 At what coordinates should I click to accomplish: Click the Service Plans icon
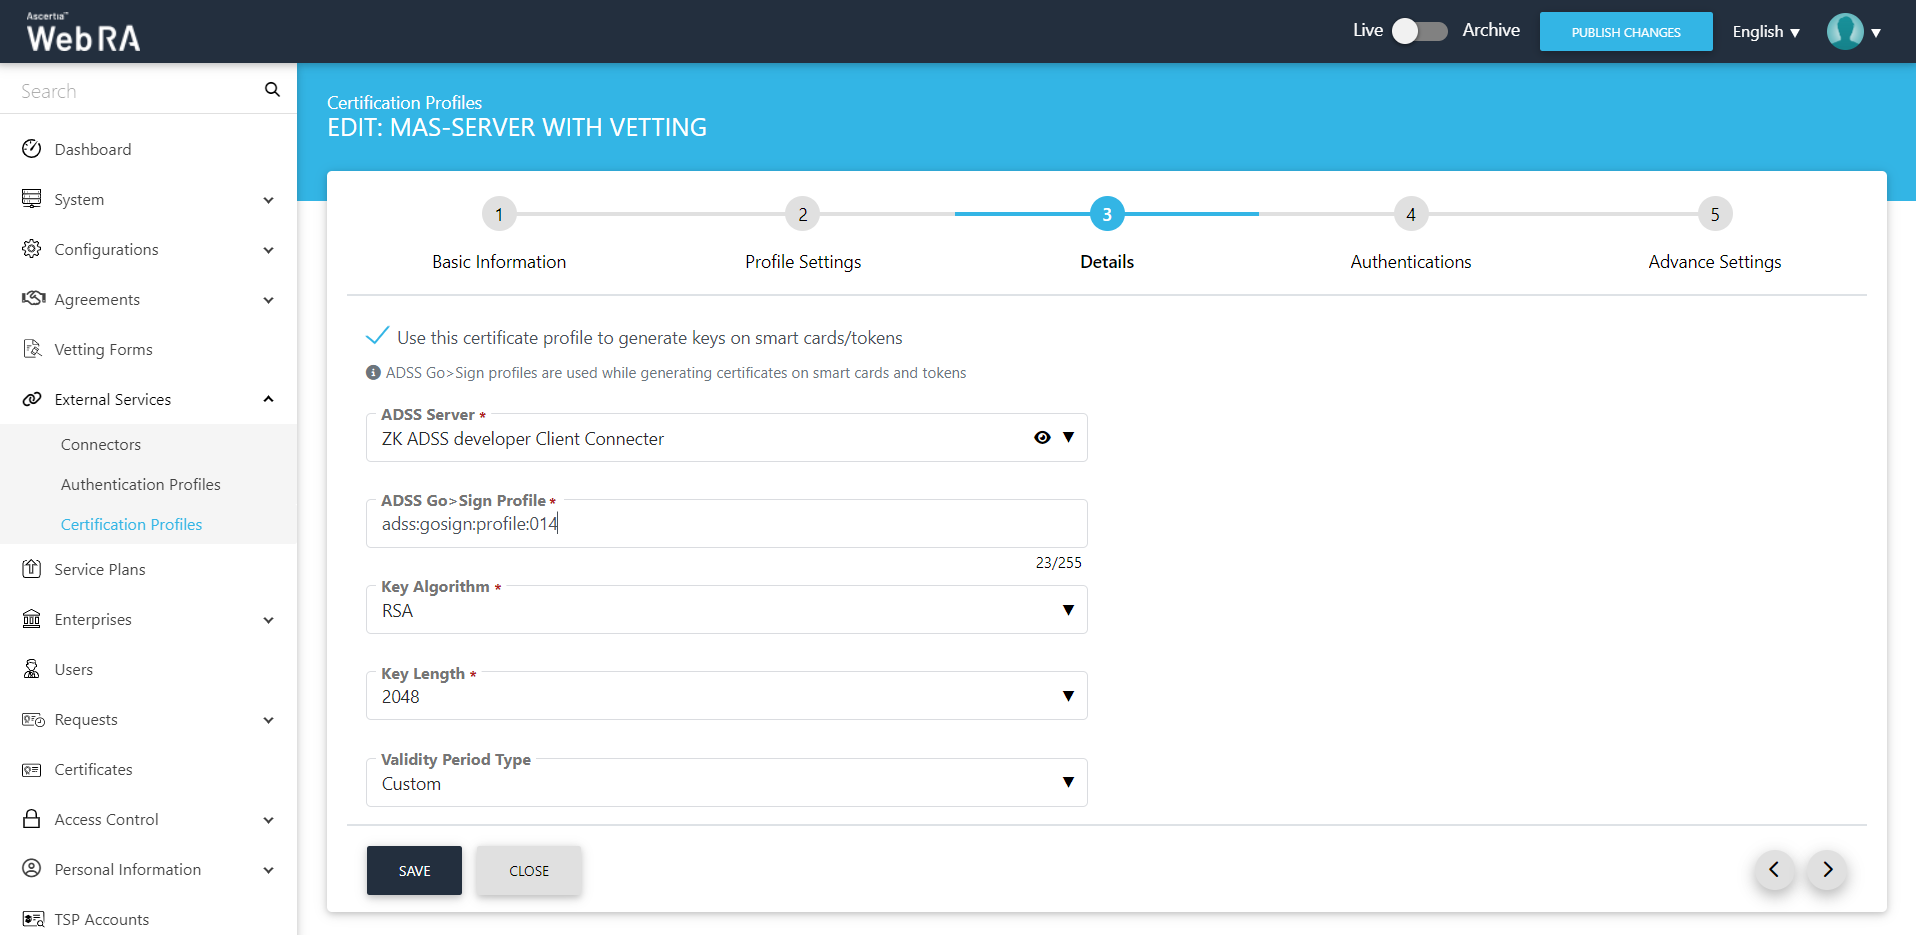point(32,569)
